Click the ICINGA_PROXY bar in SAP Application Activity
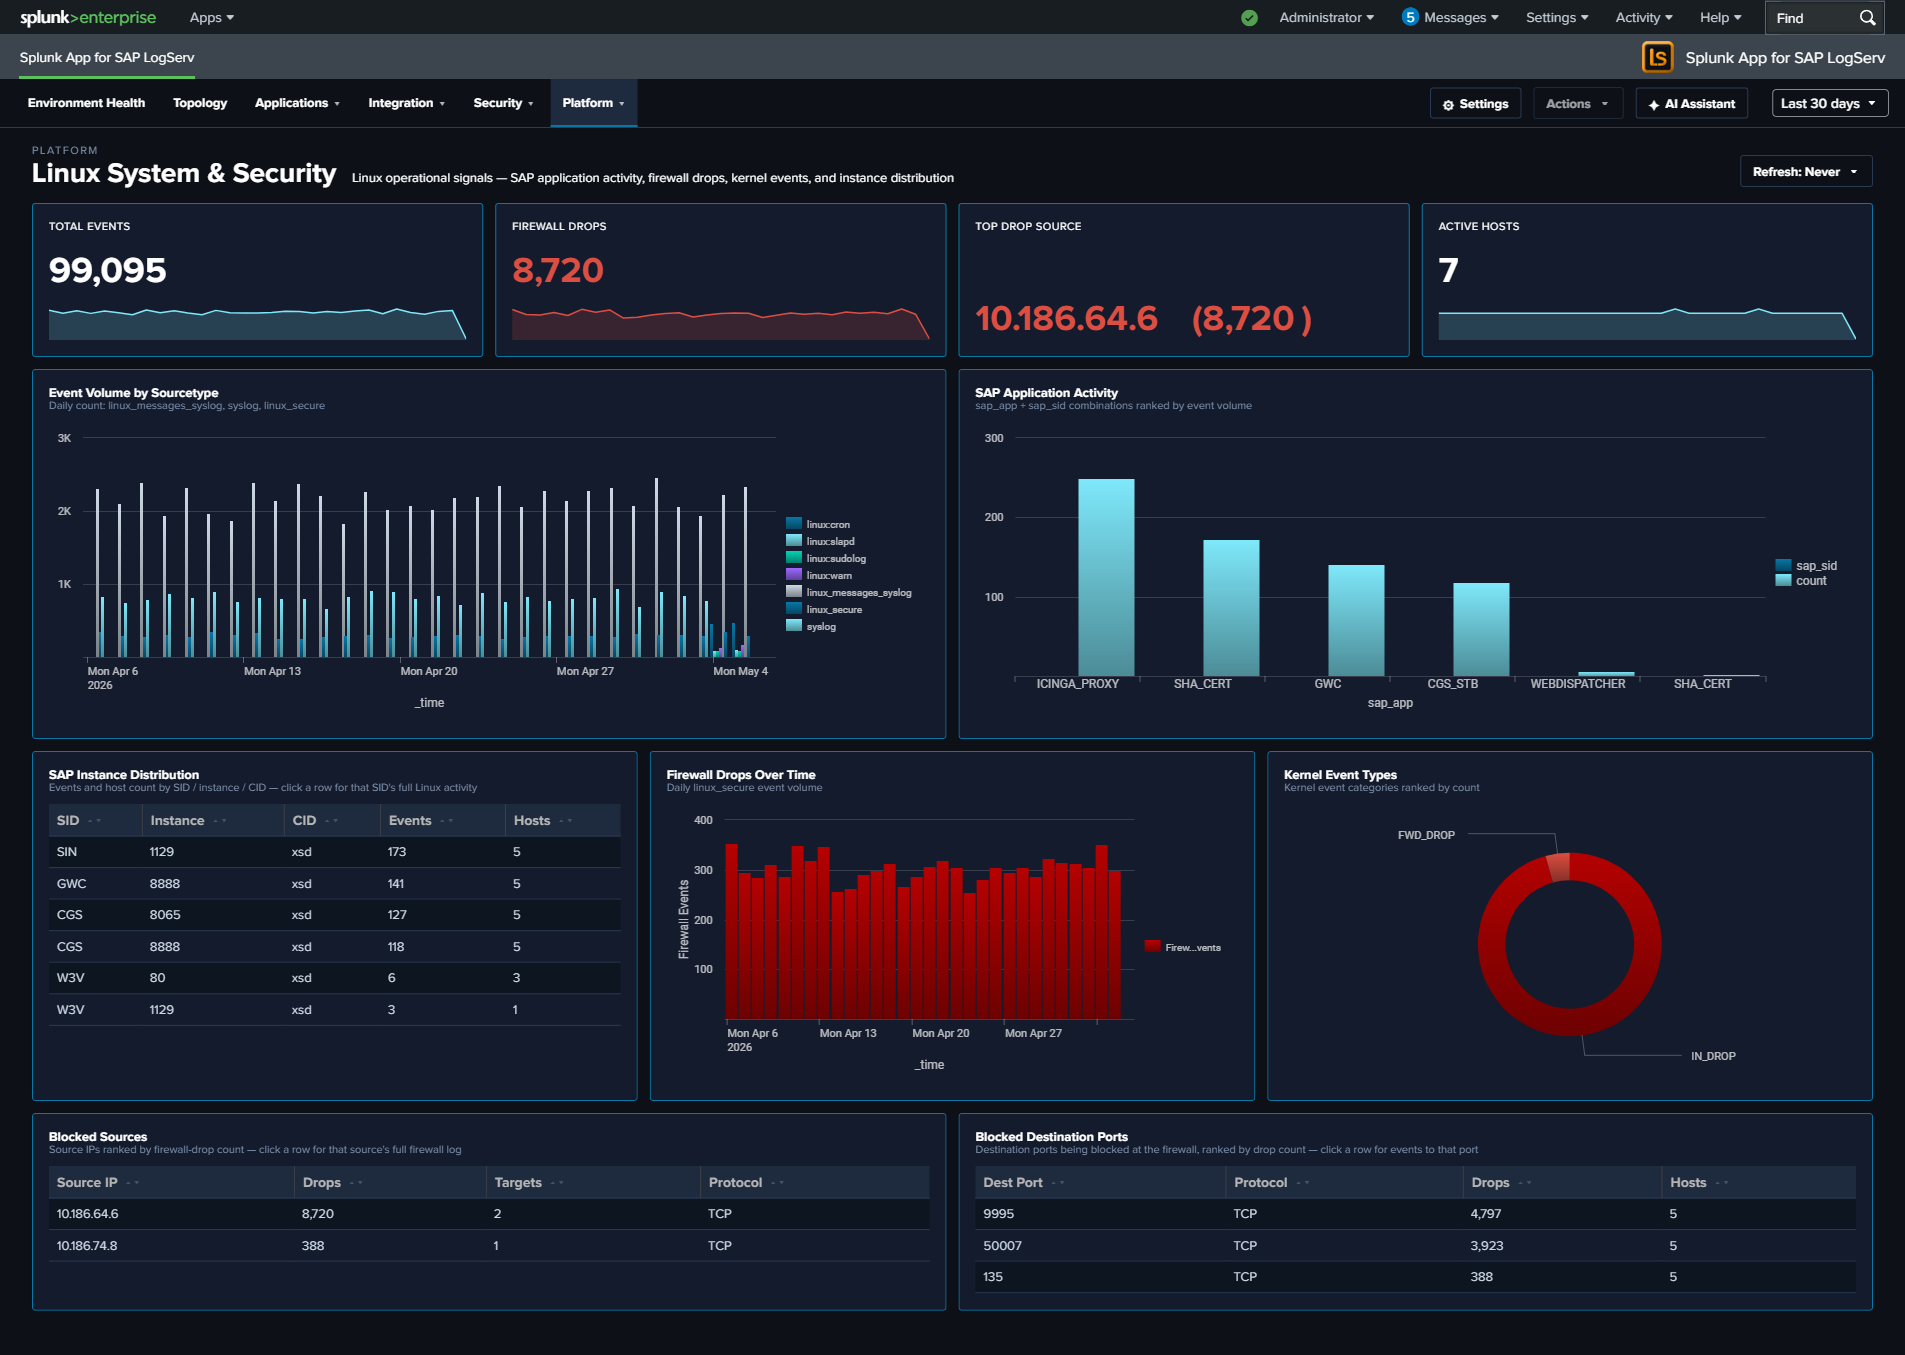The image size is (1905, 1355). point(1106,577)
